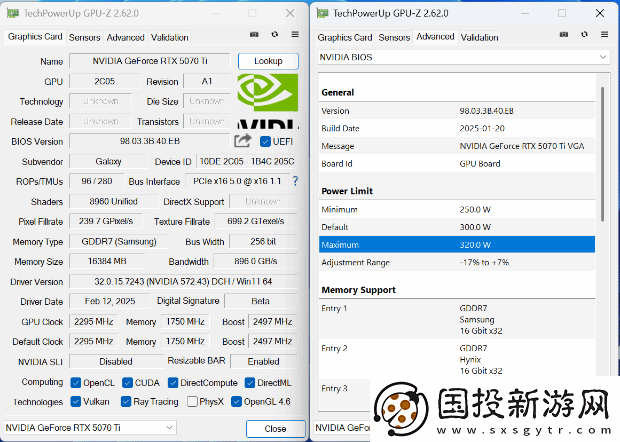Toggle the DirectCompute checkbox
Viewport: 620px width, 442px height.
(173, 382)
